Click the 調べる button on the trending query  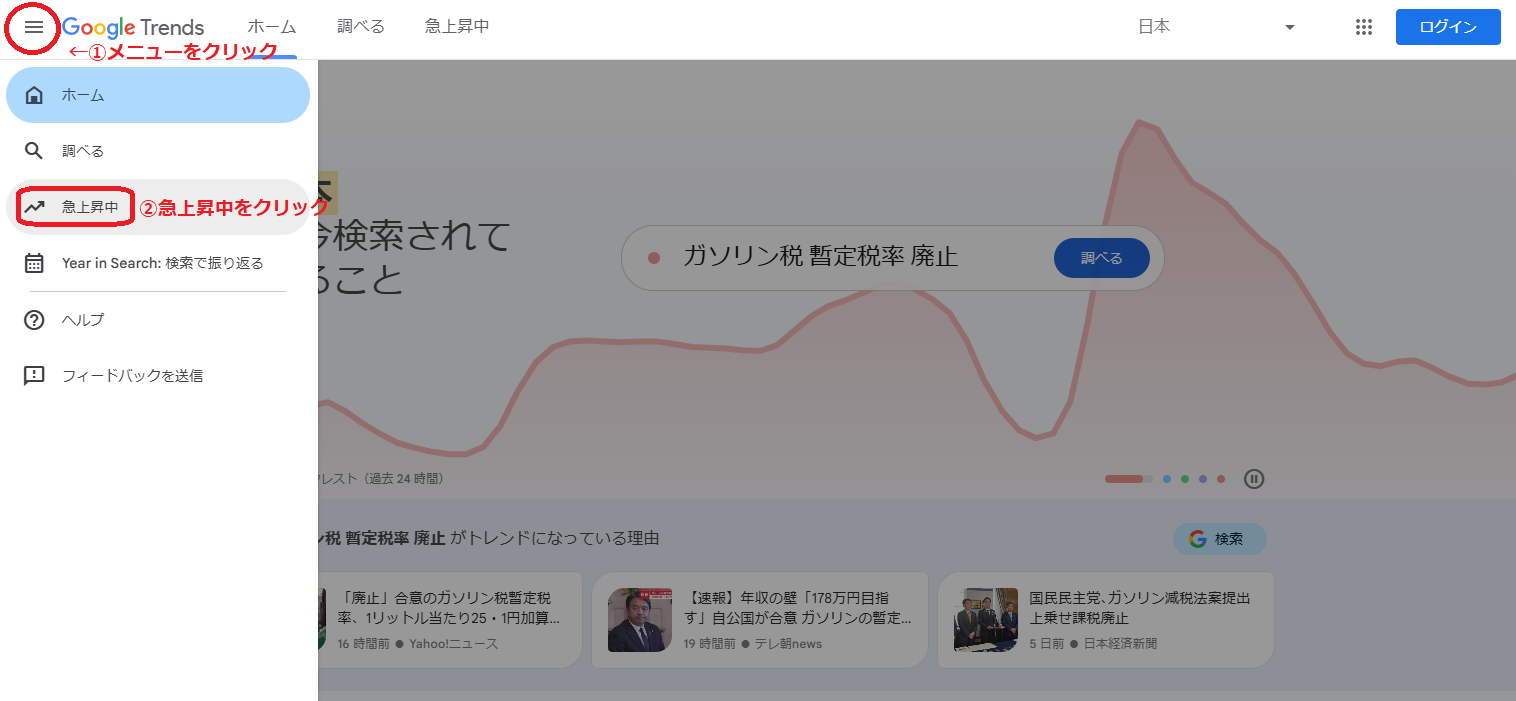(x=1101, y=257)
